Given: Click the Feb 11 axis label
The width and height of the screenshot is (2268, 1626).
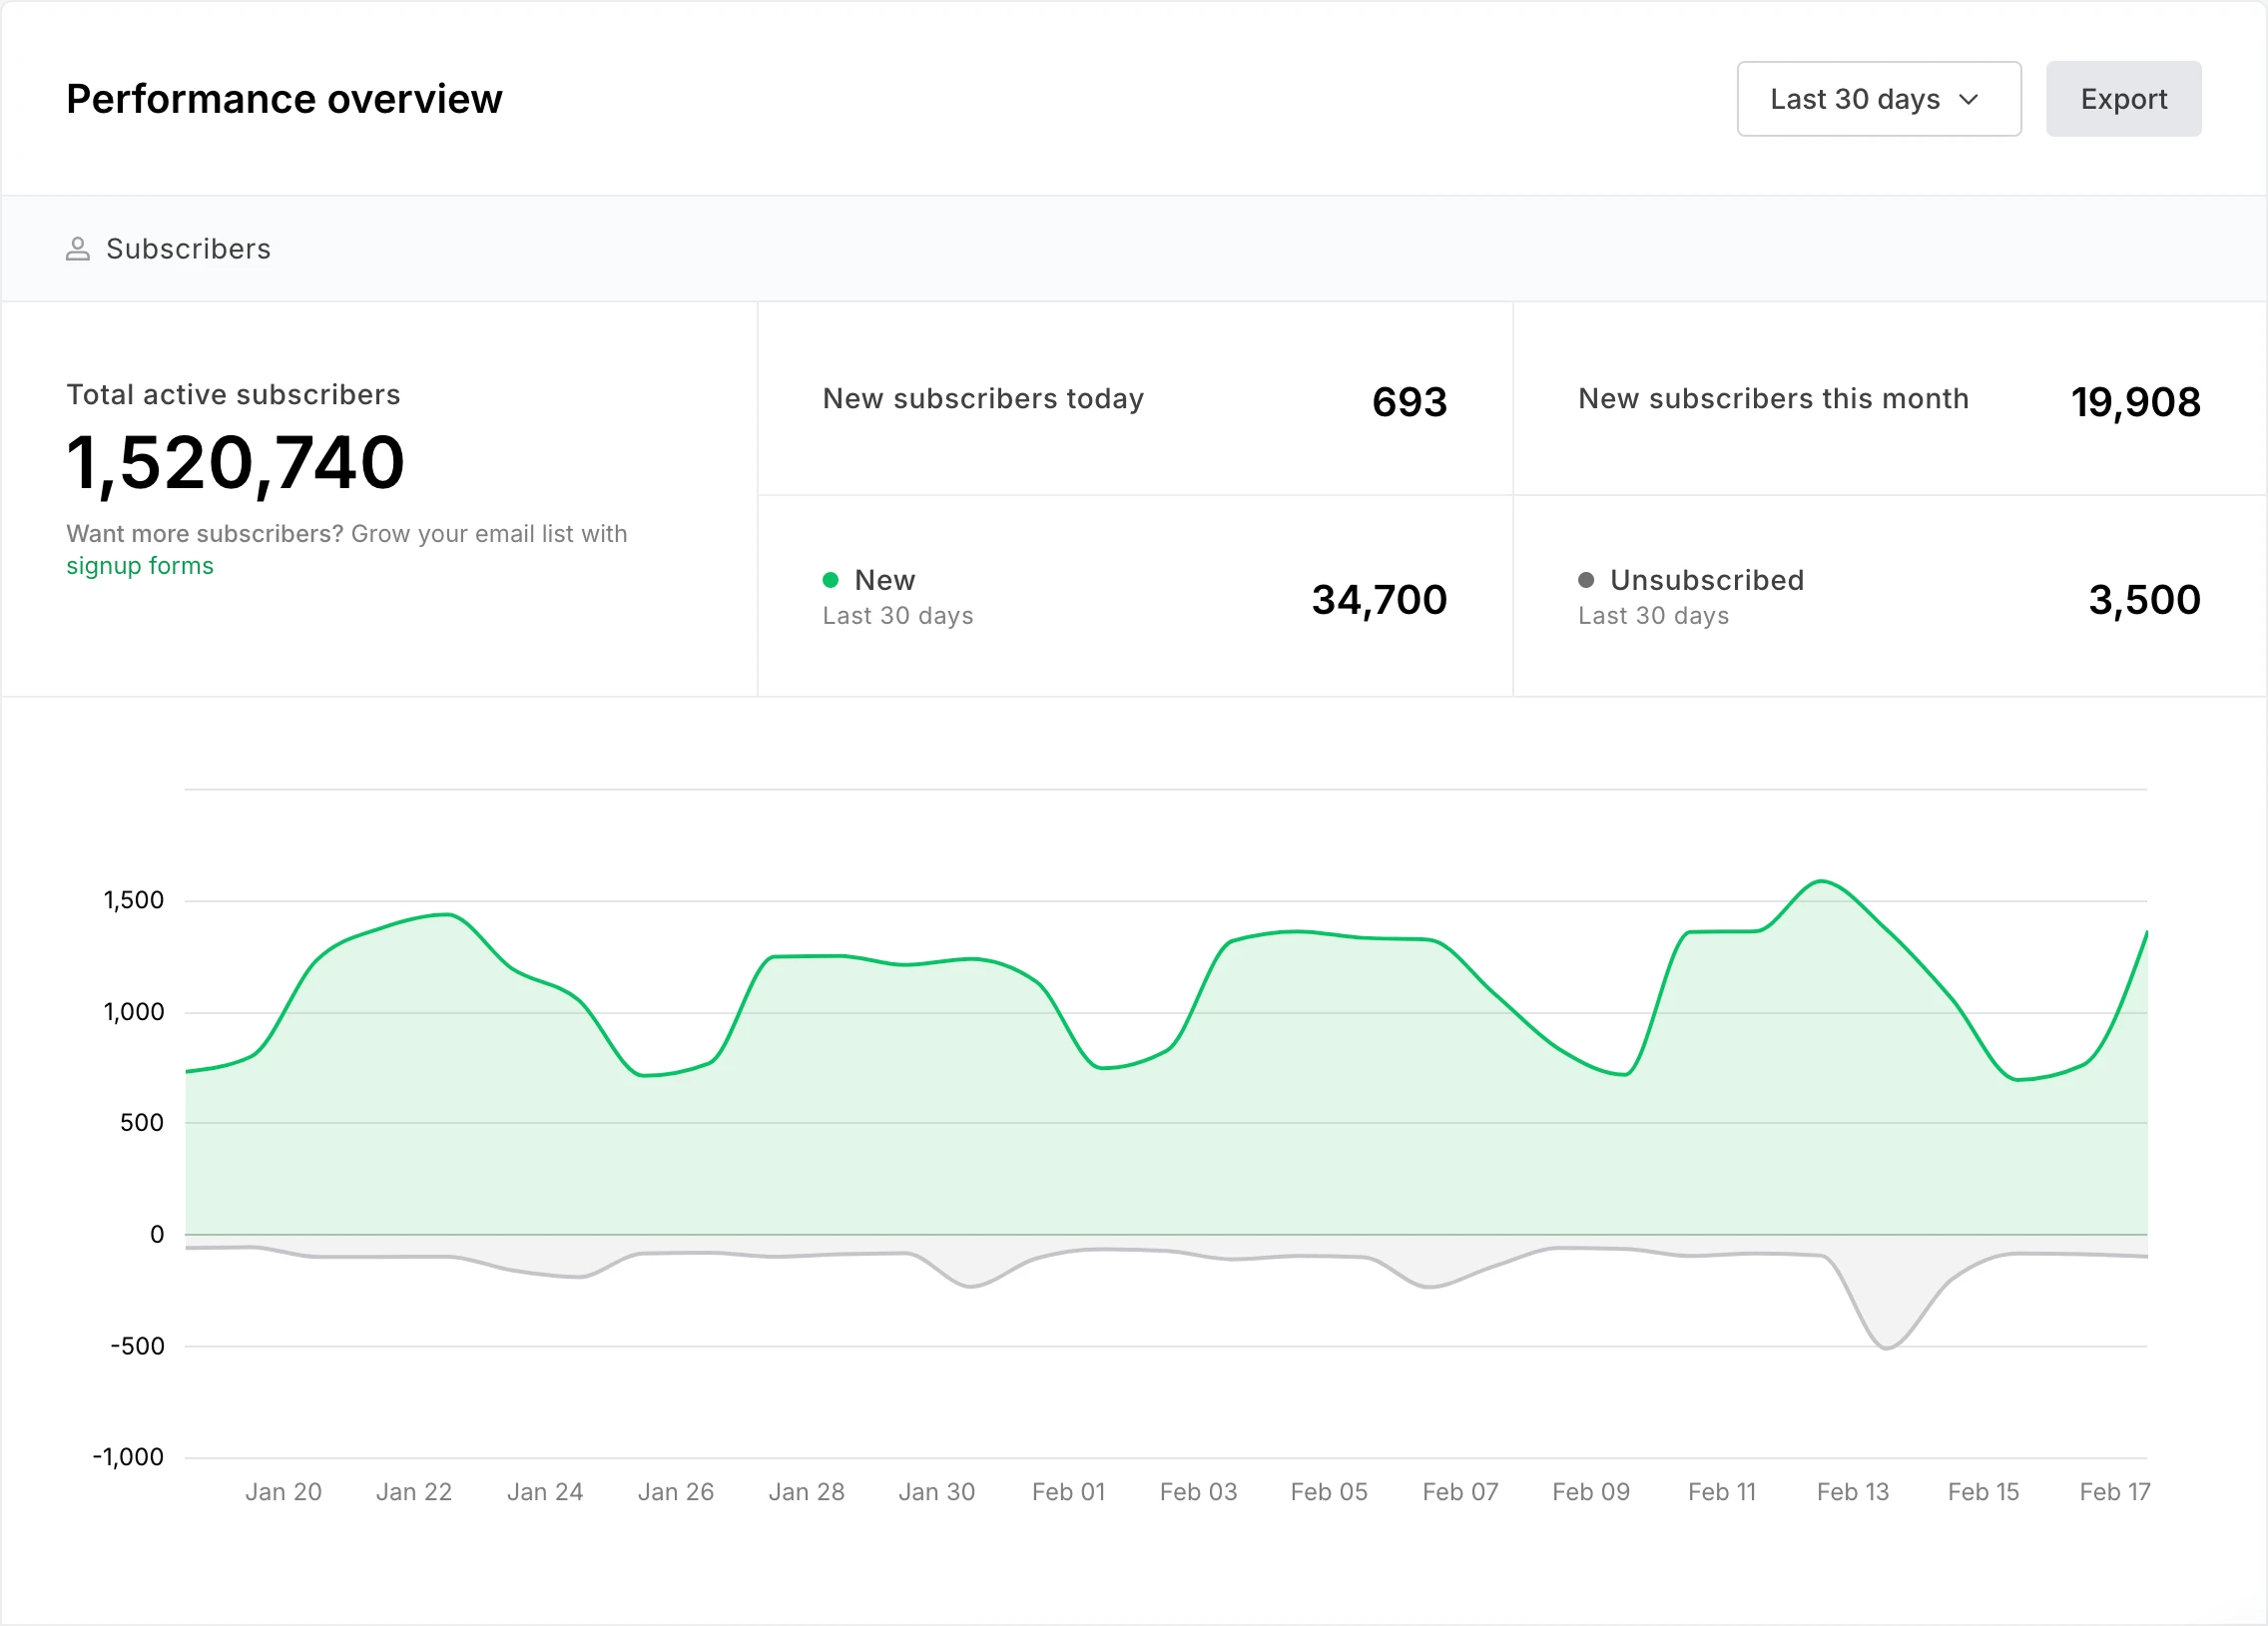Looking at the screenshot, I should click(1722, 1492).
